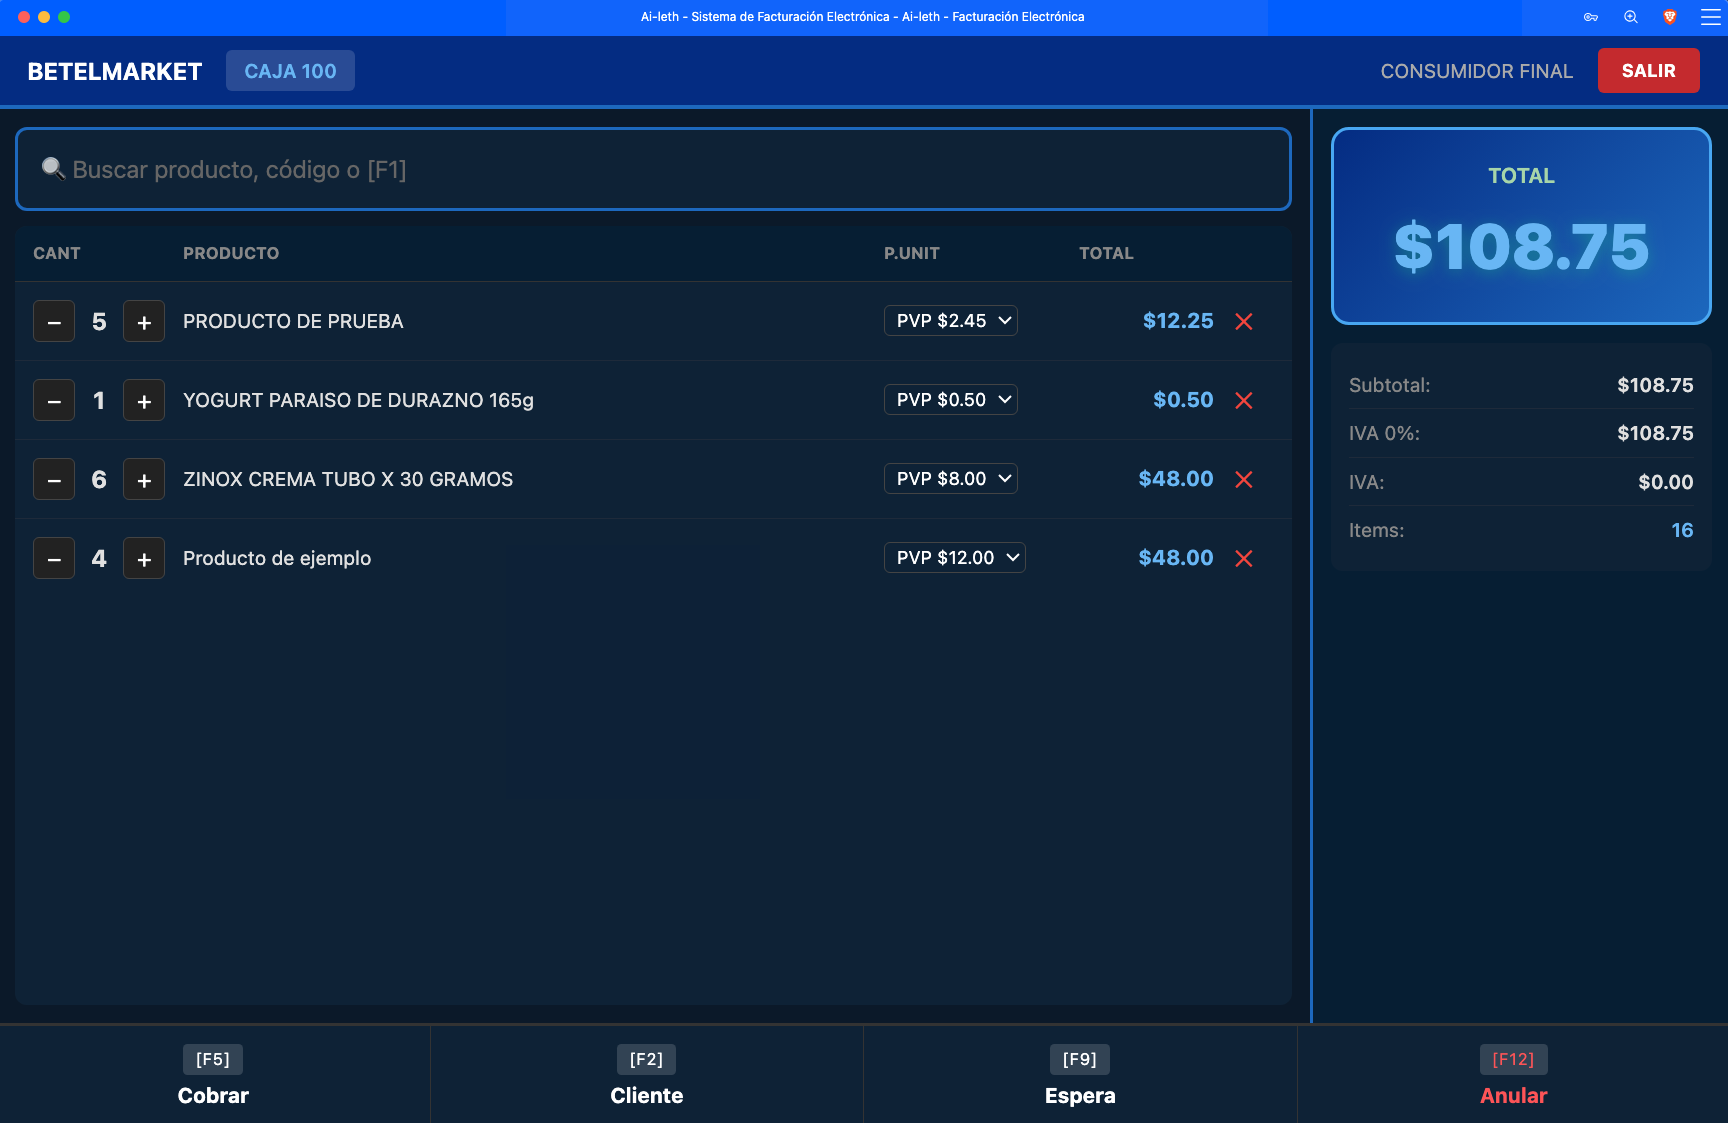
Task: Click the SALIR button
Action: (1648, 71)
